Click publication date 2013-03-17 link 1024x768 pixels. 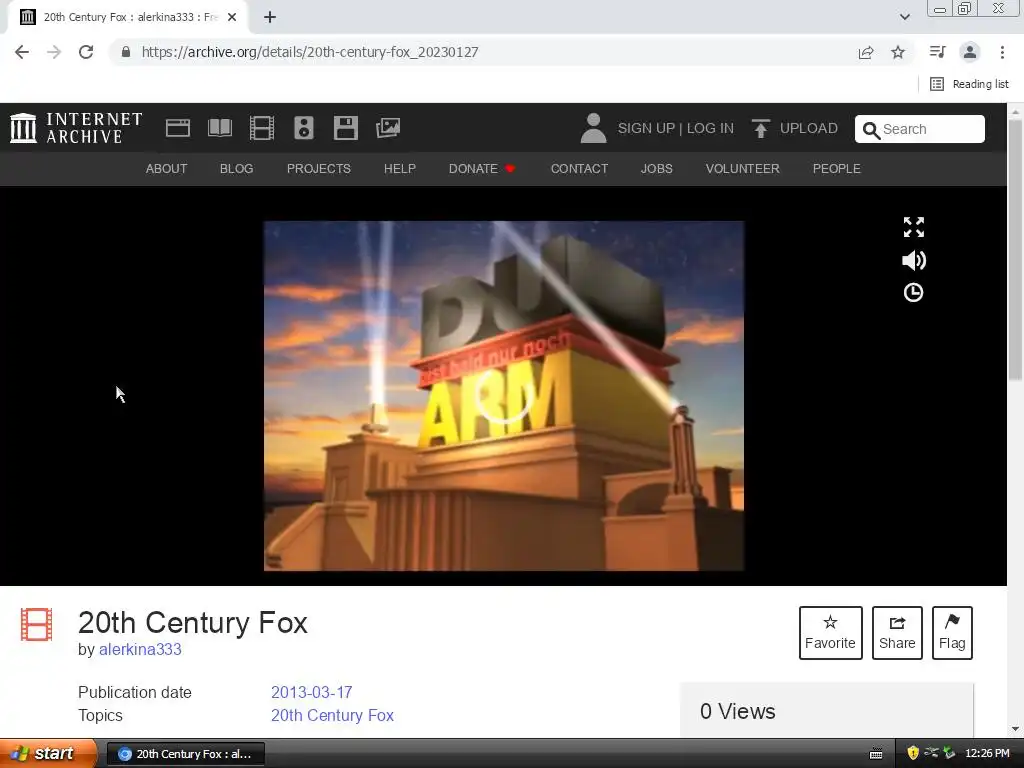pos(312,692)
